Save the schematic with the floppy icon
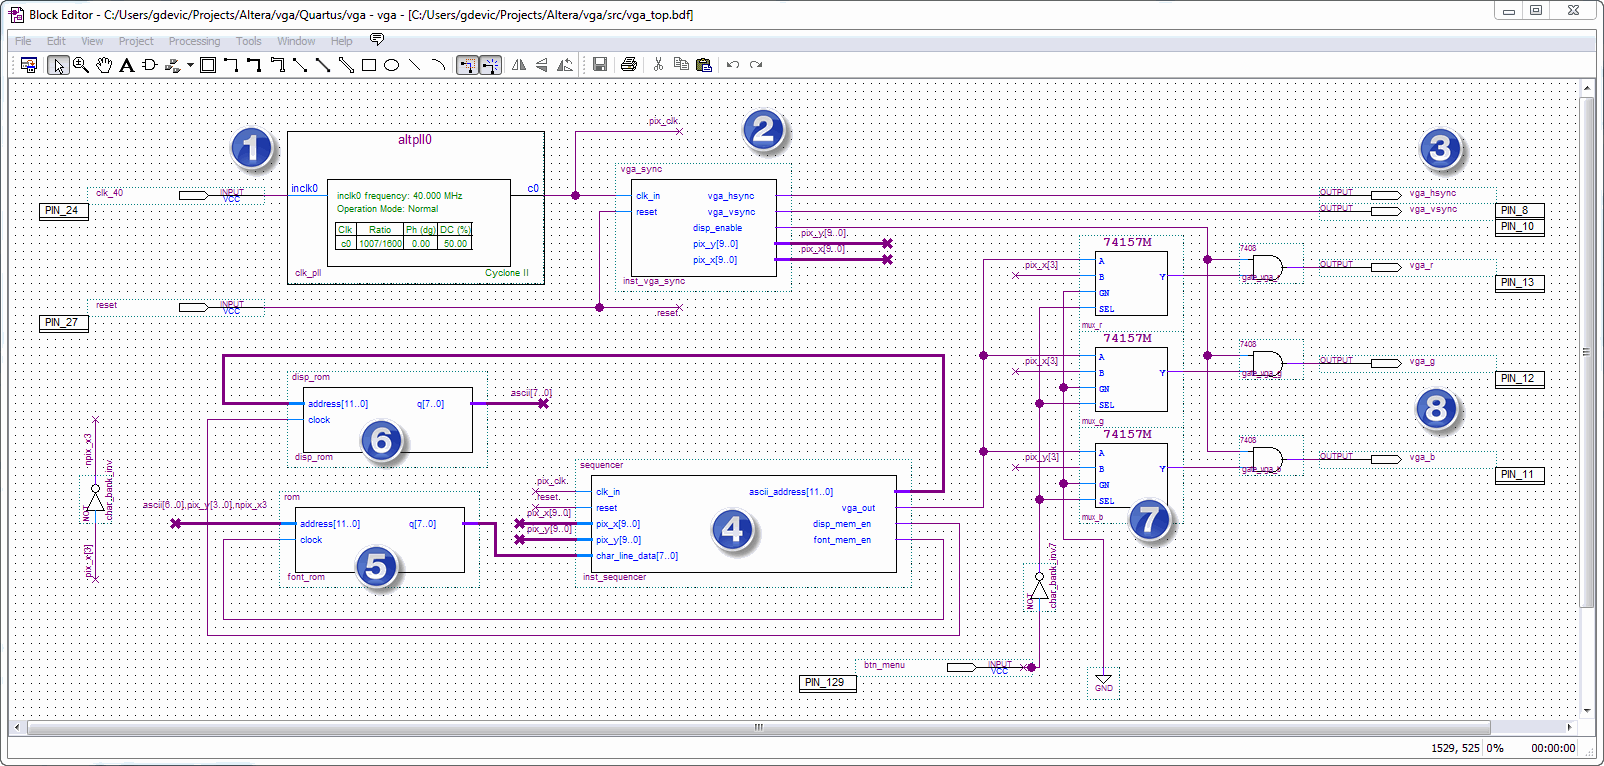This screenshot has width=1604, height=766. pos(600,65)
